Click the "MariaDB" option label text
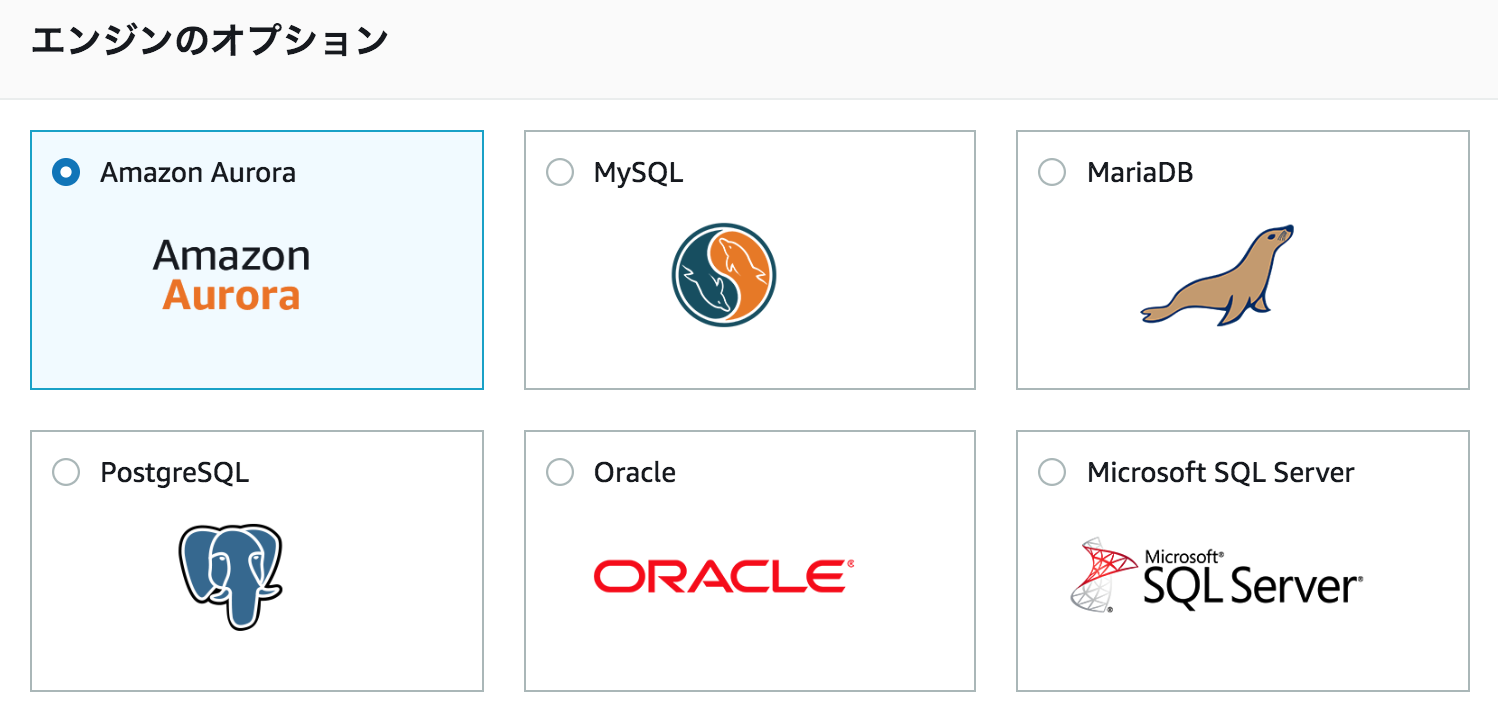Viewport: 1498px width, 726px height. coord(1140,173)
